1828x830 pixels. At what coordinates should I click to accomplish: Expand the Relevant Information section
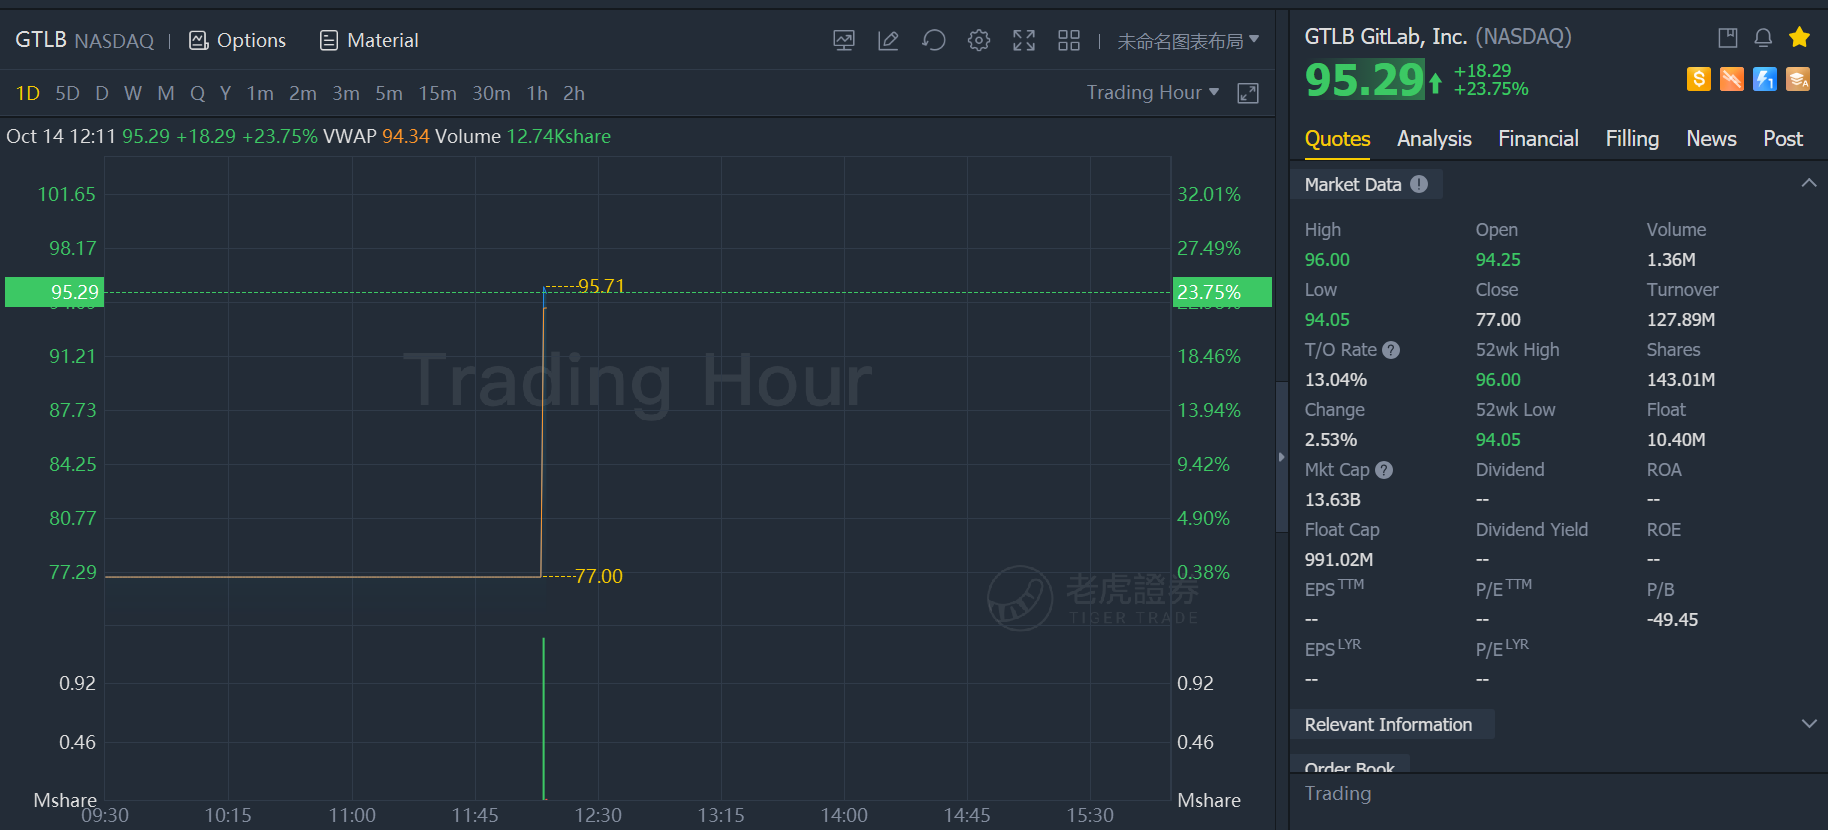pos(1809,724)
